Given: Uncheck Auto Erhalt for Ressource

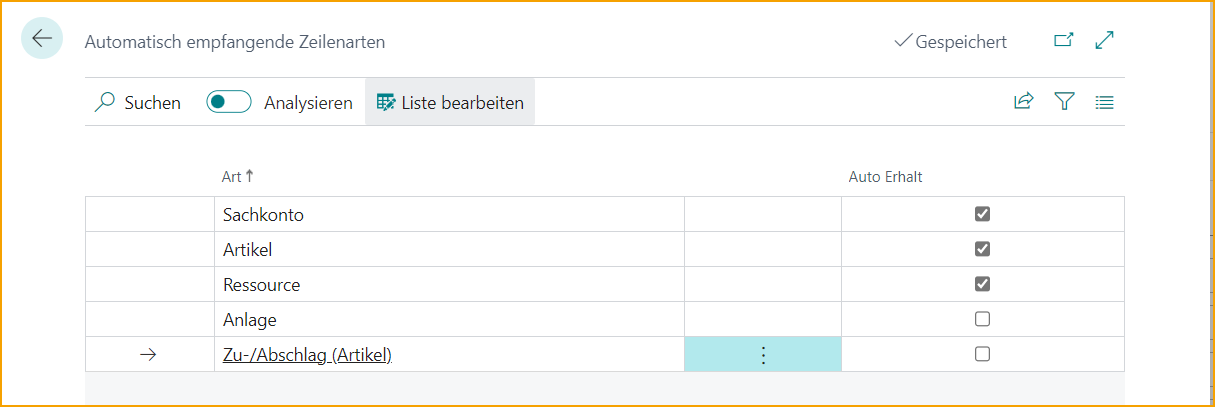Looking at the screenshot, I should [982, 284].
